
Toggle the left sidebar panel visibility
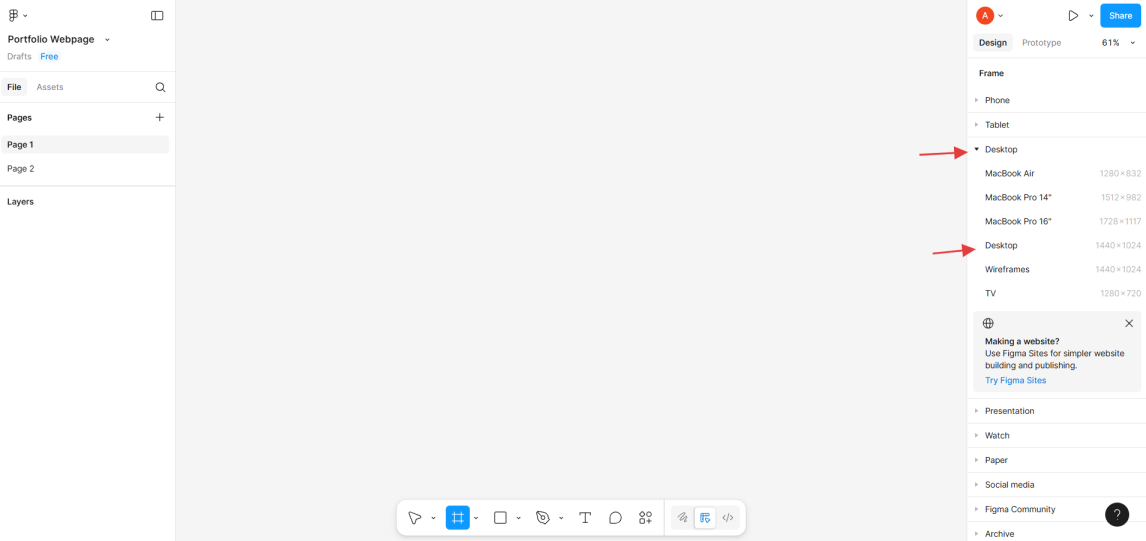tap(157, 16)
